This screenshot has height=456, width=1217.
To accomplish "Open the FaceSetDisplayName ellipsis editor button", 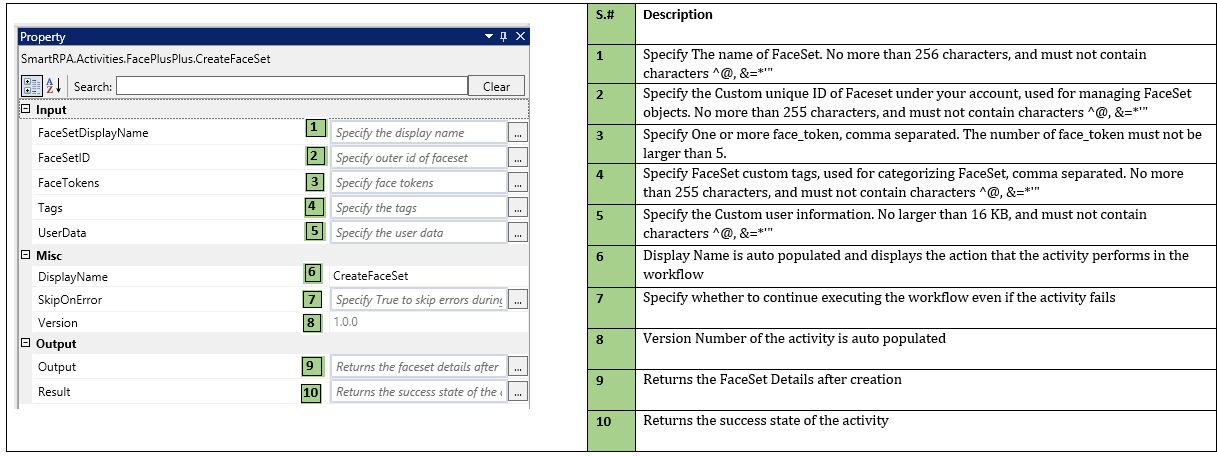I will point(517,133).
